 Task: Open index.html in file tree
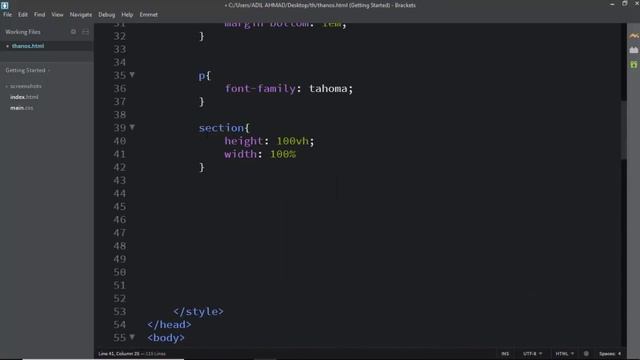point(24,97)
